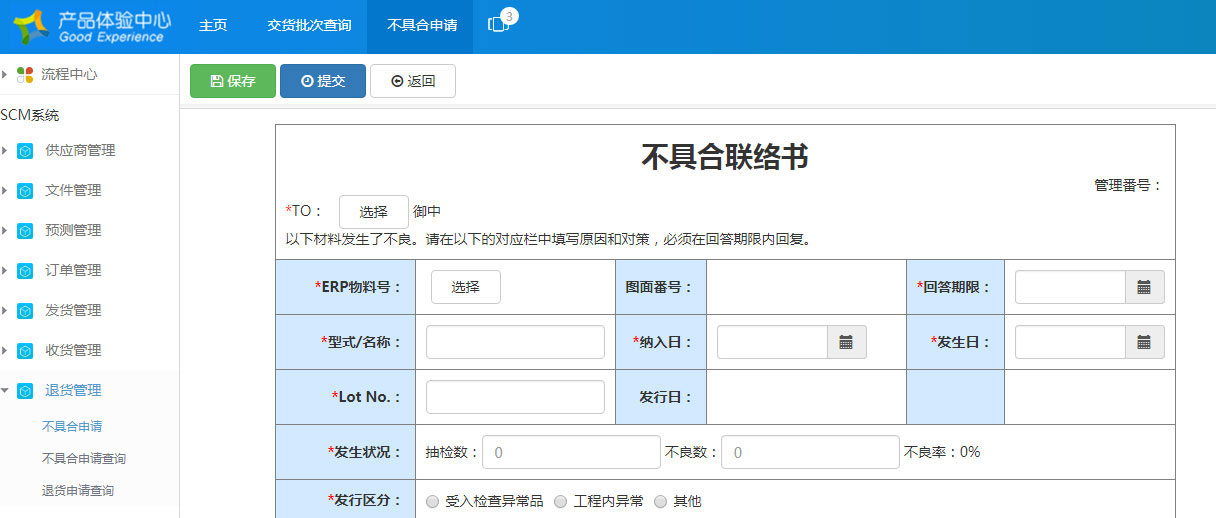Click 选择 button next to TO
This screenshot has width=1216, height=518.
pos(374,212)
